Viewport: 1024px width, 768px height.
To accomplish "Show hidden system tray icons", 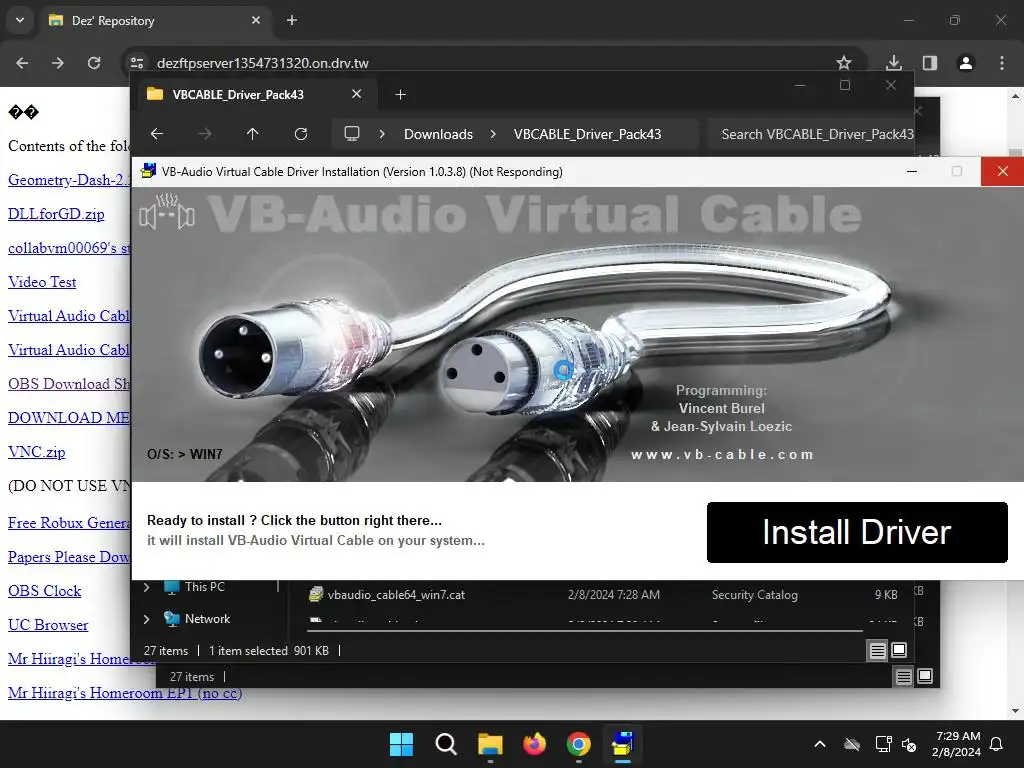I will pyautogui.click(x=820, y=744).
